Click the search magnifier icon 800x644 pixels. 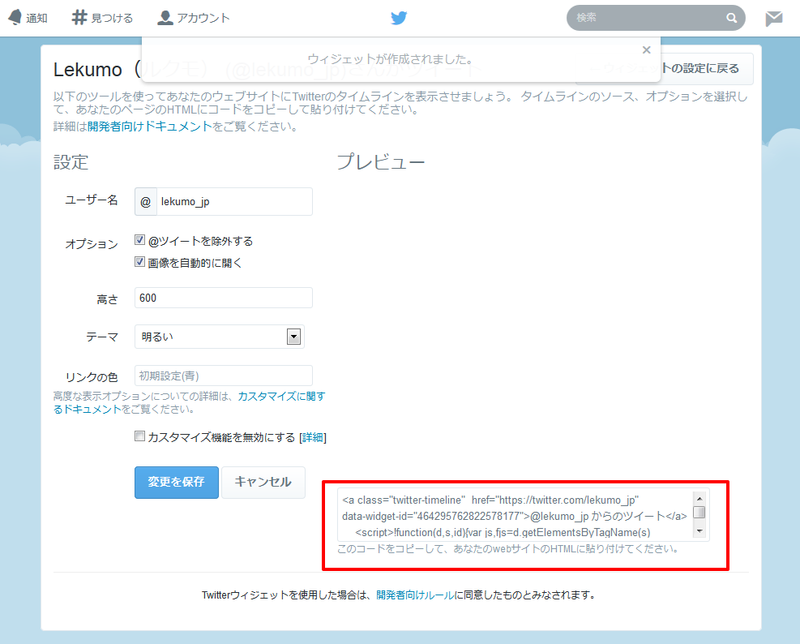tap(731, 18)
